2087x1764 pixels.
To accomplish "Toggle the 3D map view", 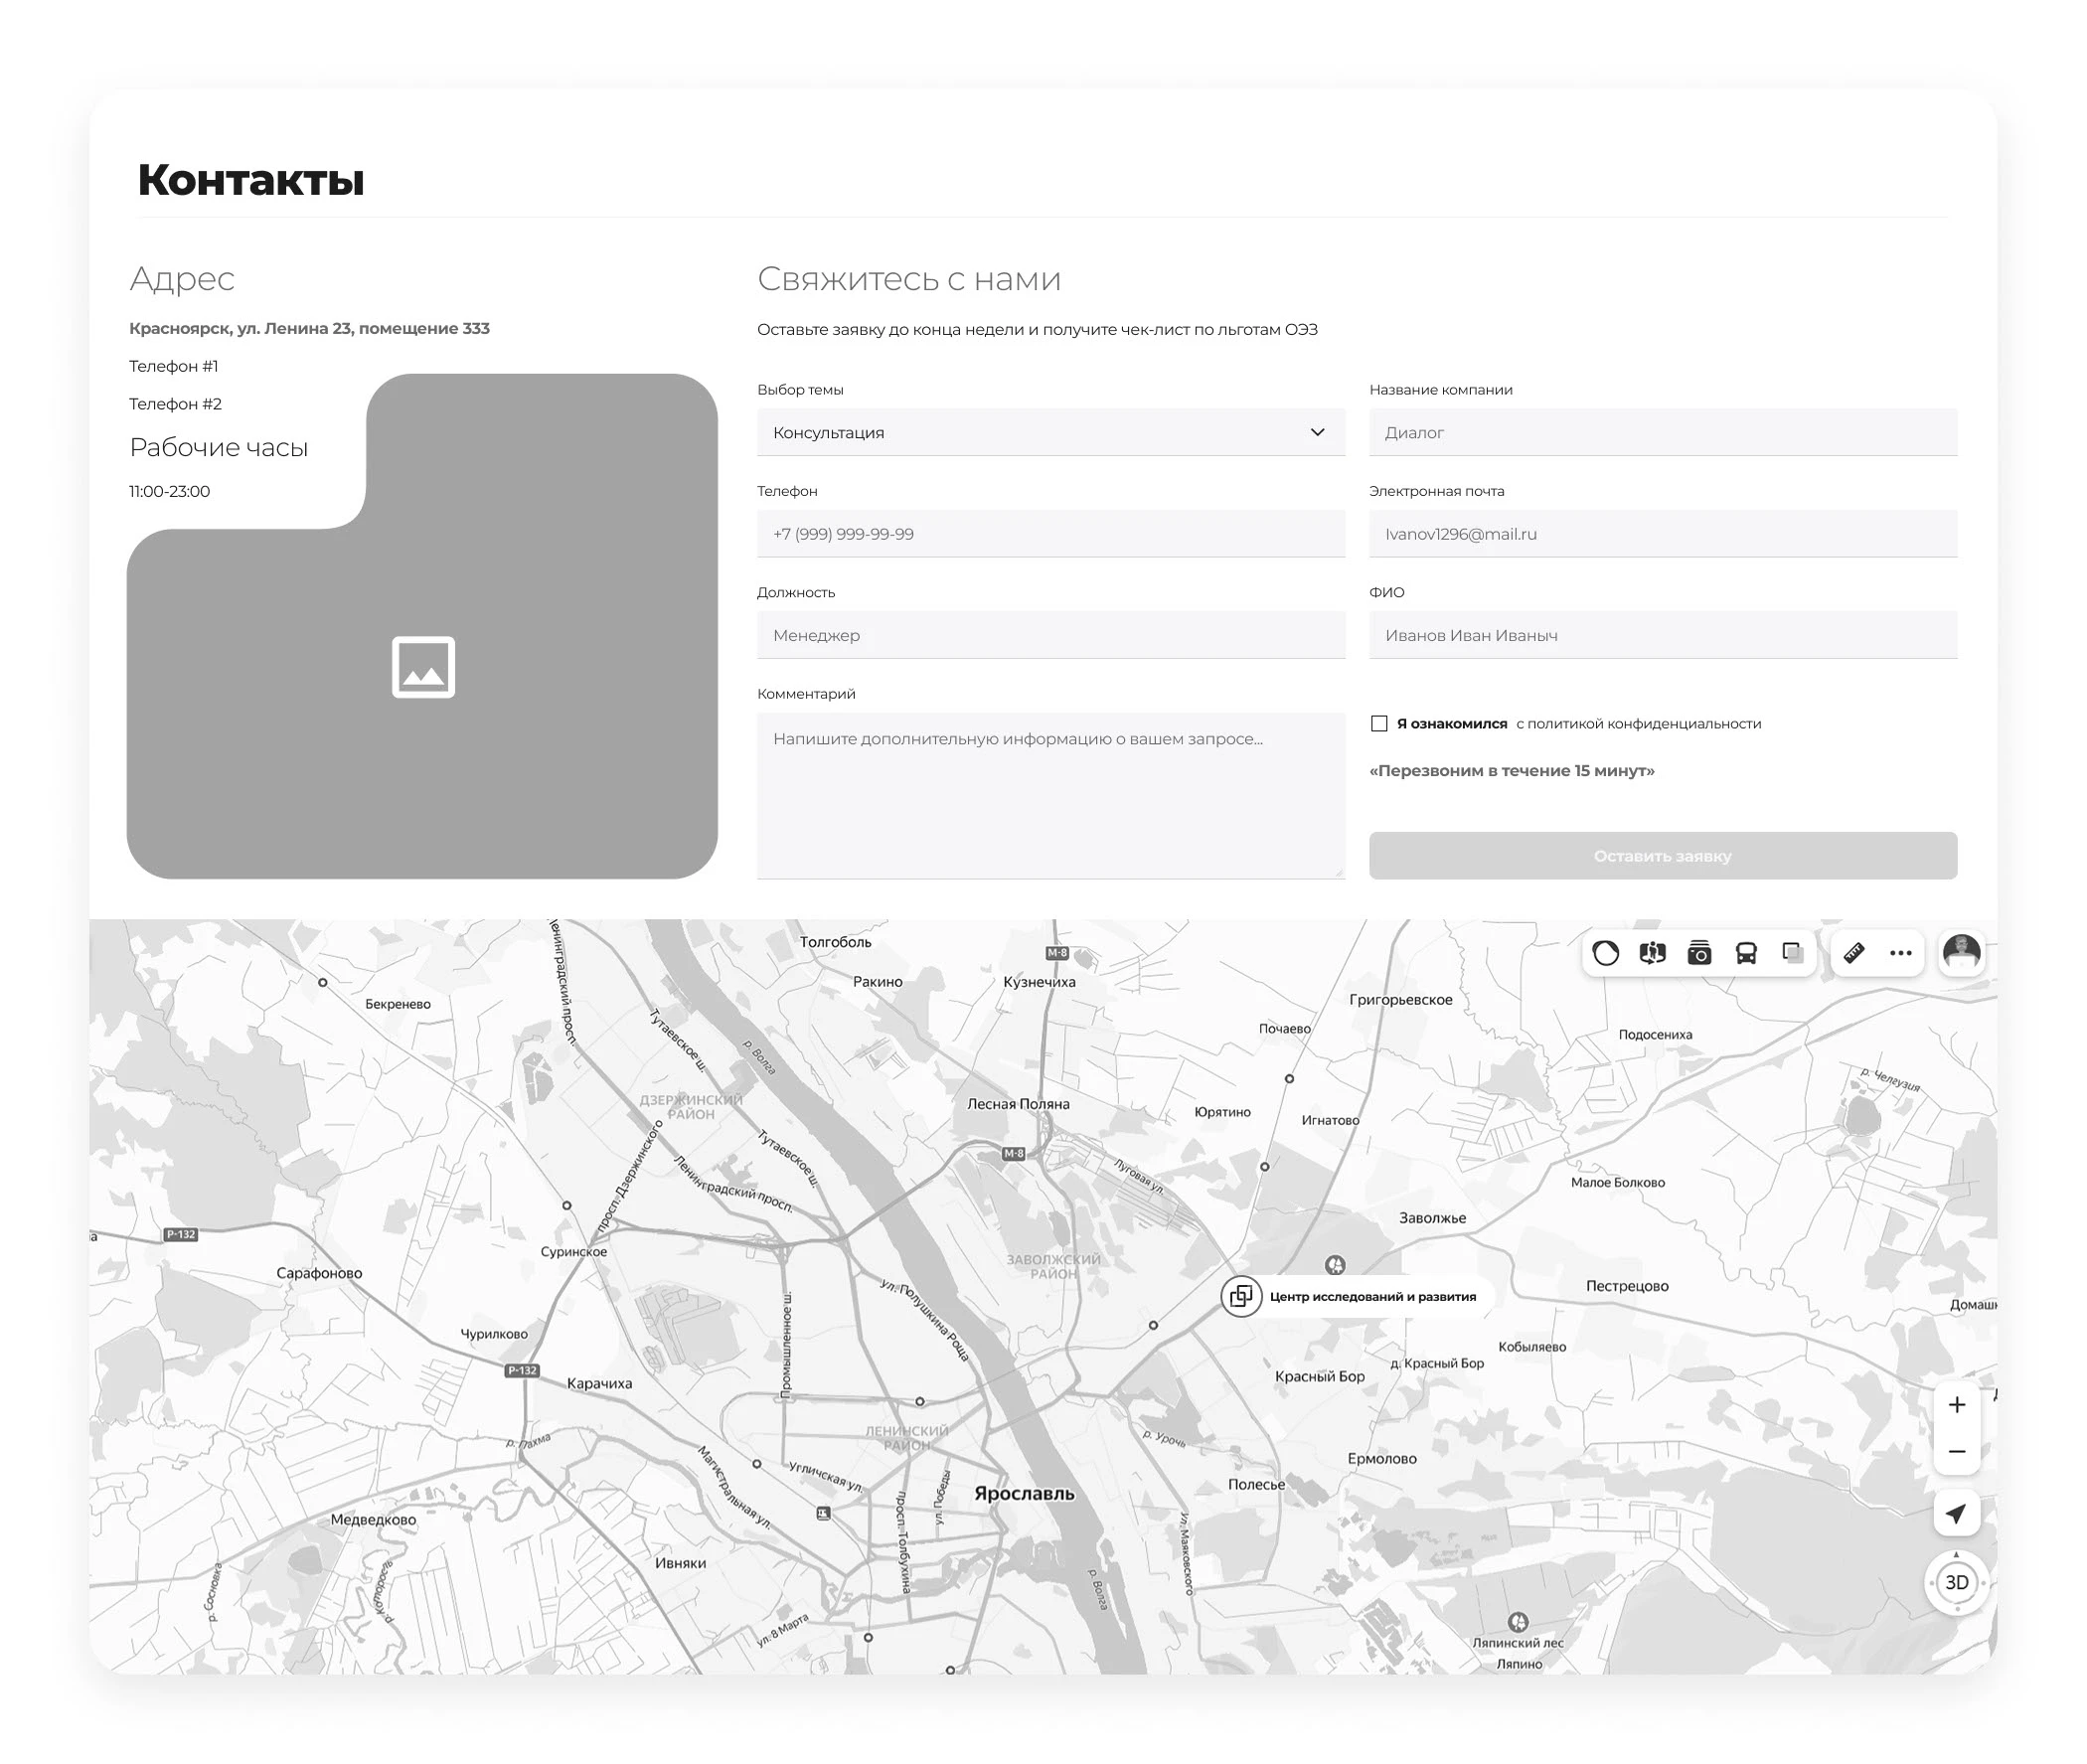I will (x=1956, y=1582).
